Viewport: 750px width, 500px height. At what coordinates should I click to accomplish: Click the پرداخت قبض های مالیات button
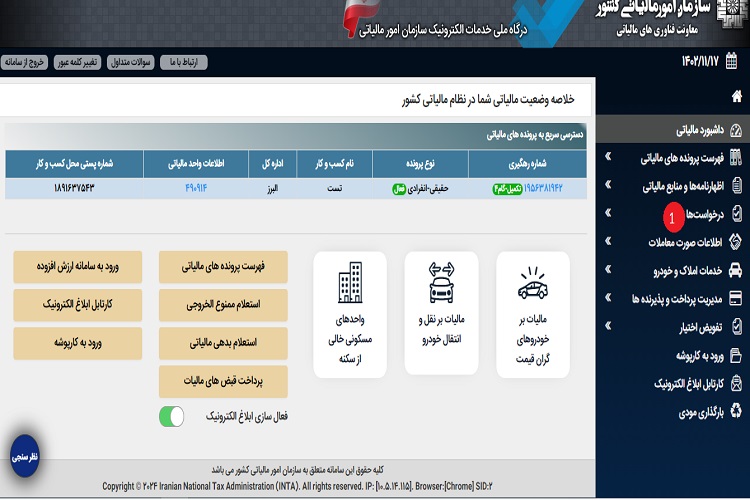coord(223,381)
